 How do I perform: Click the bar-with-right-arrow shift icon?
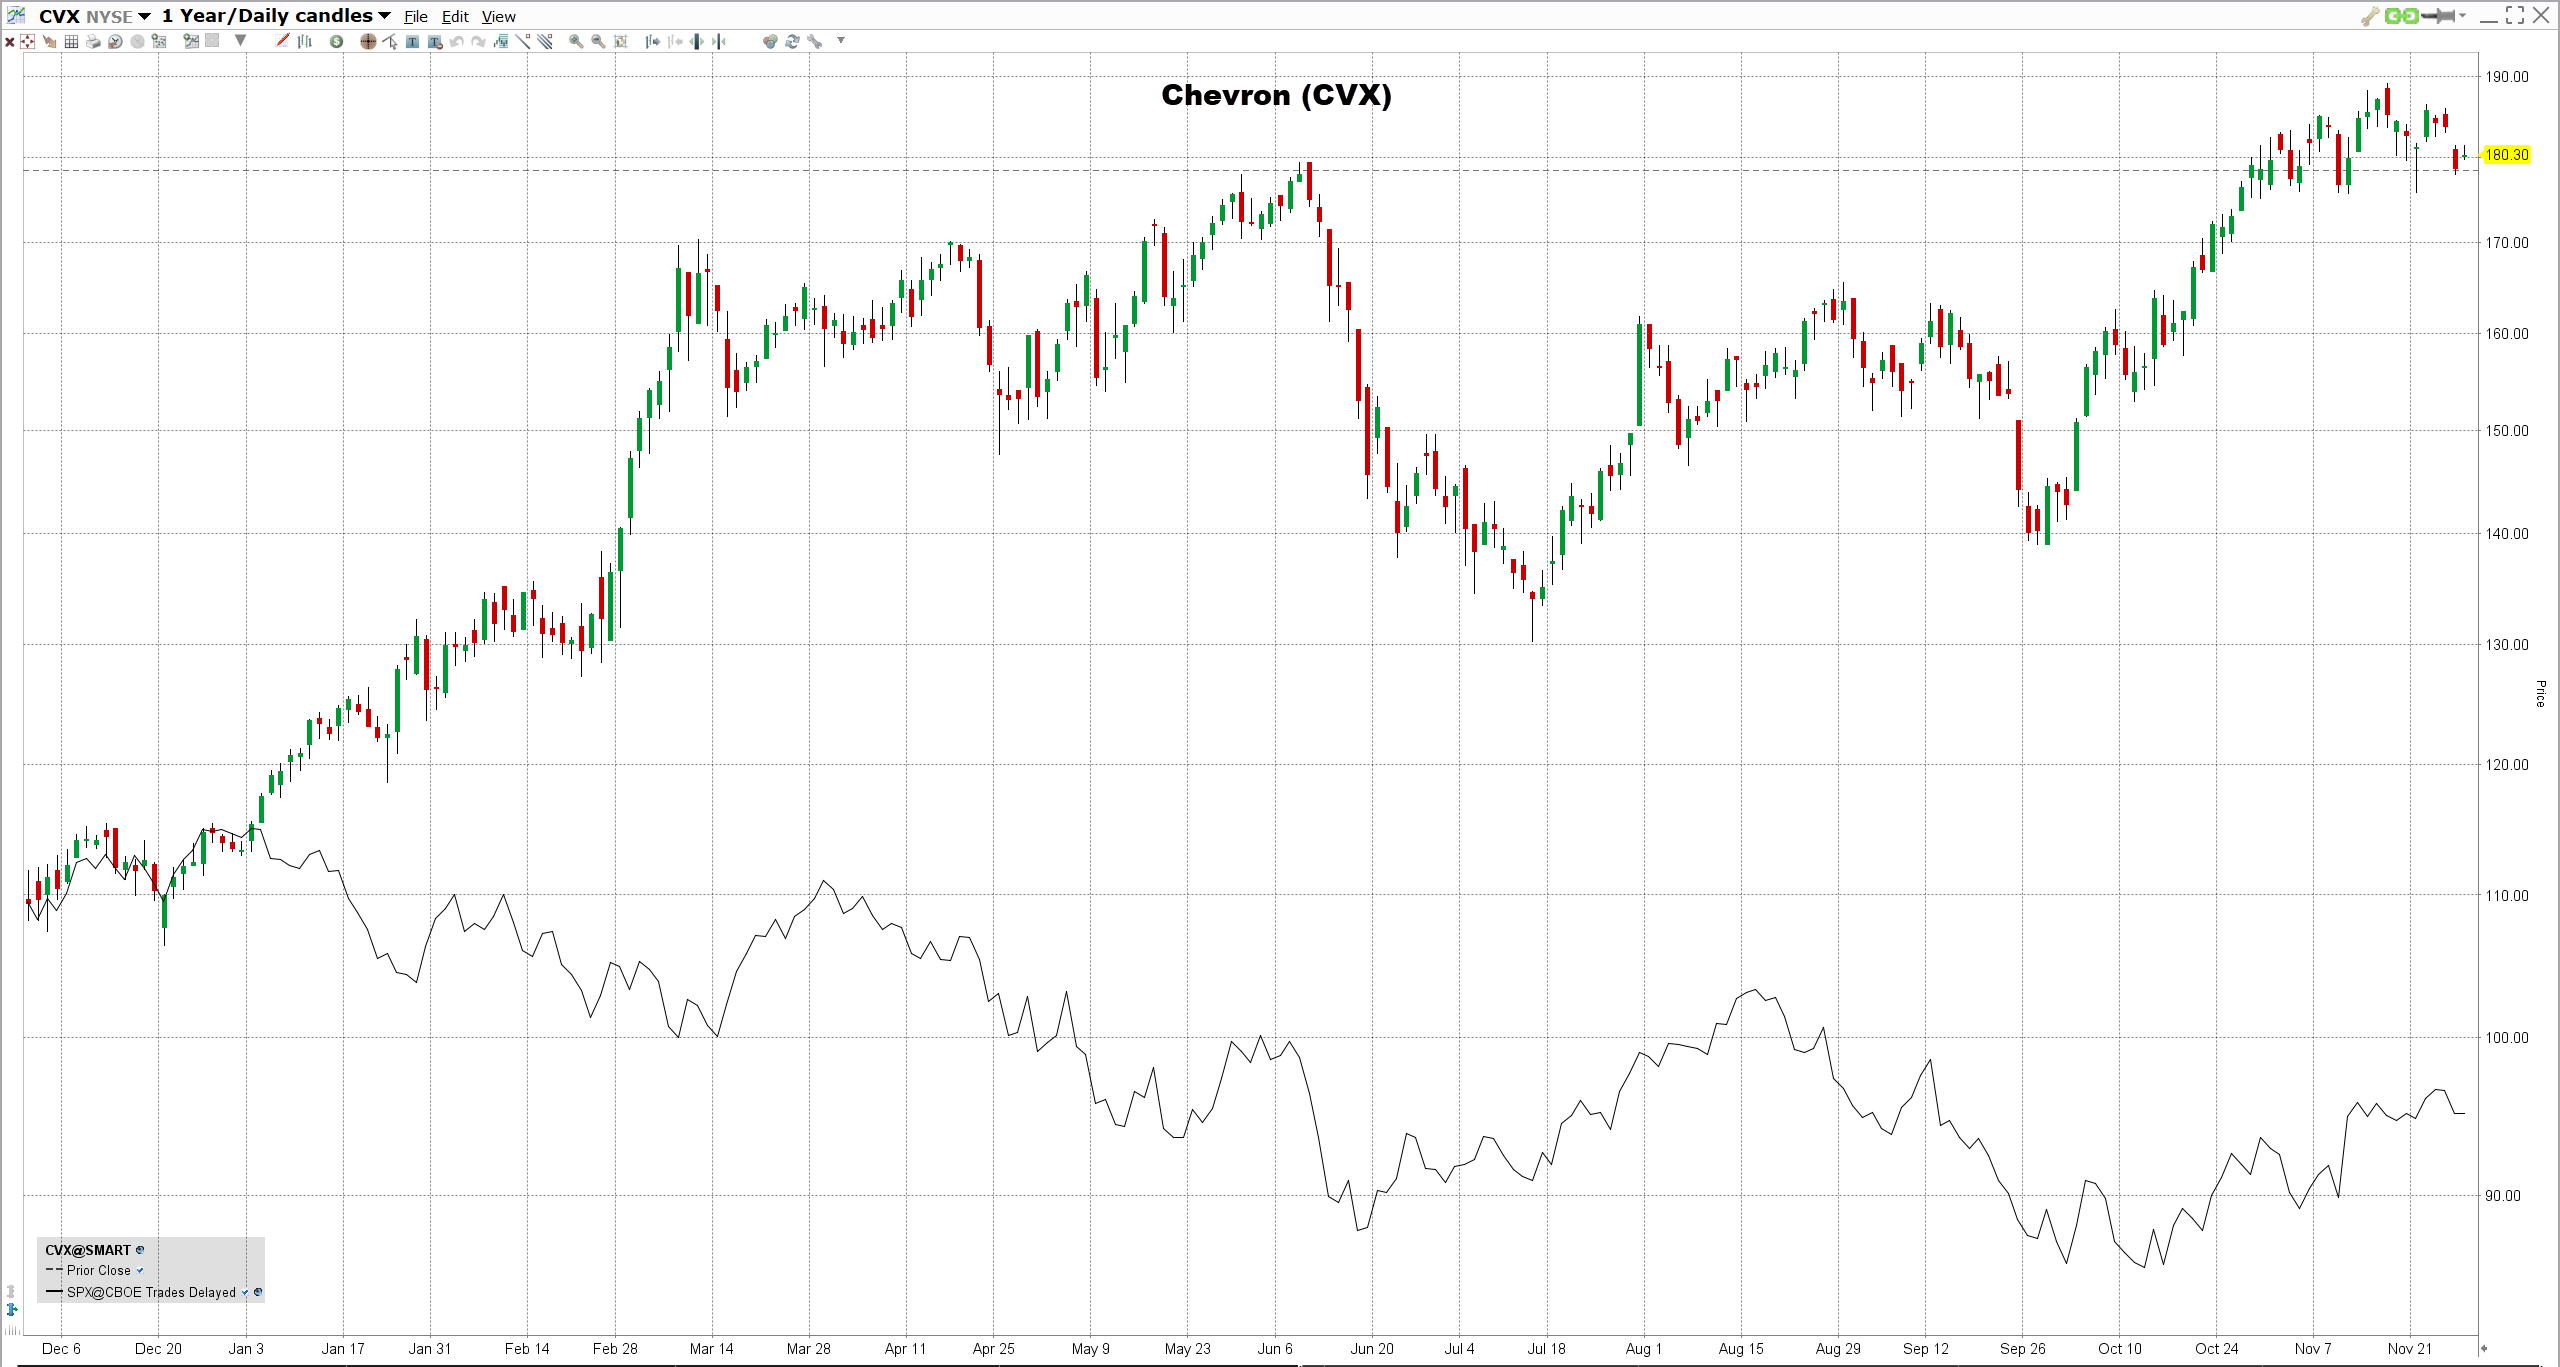(653, 41)
